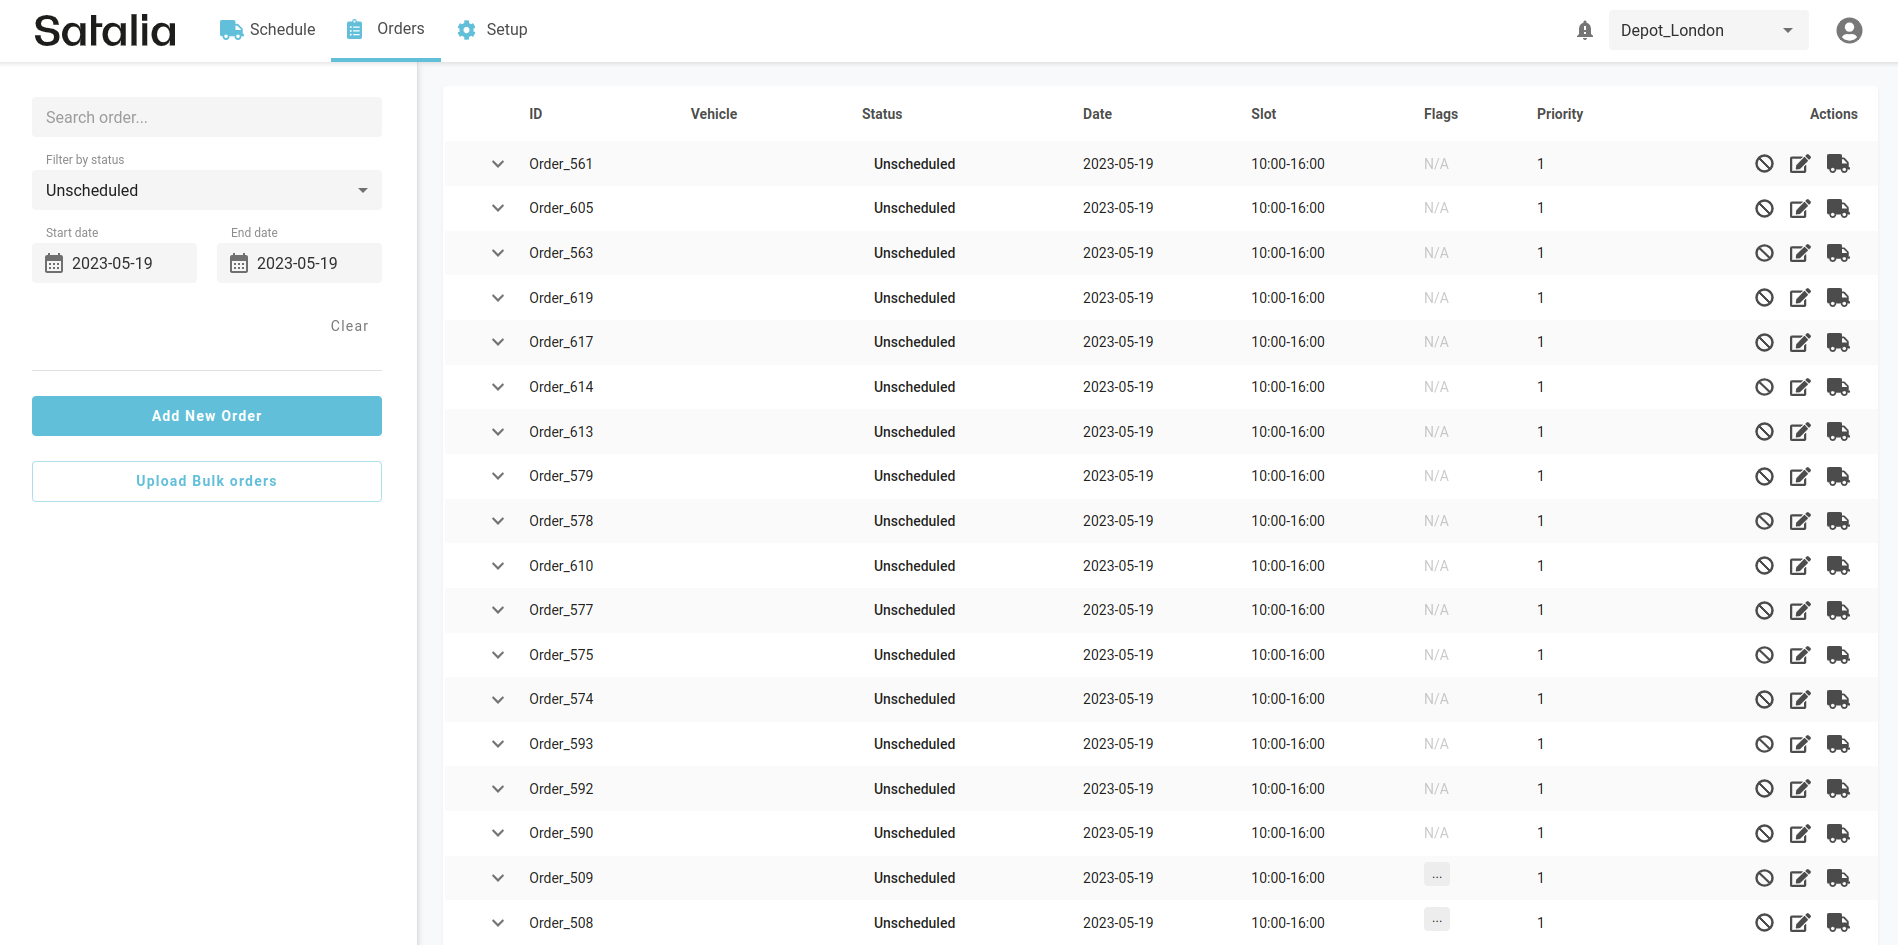Clear the filters with the Clear link
This screenshot has width=1898, height=945.
[x=349, y=326]
